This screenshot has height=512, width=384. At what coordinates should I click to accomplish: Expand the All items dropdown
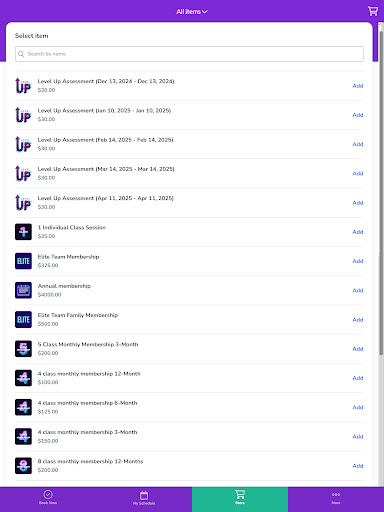pyautogui.click(x=192, y=12)
